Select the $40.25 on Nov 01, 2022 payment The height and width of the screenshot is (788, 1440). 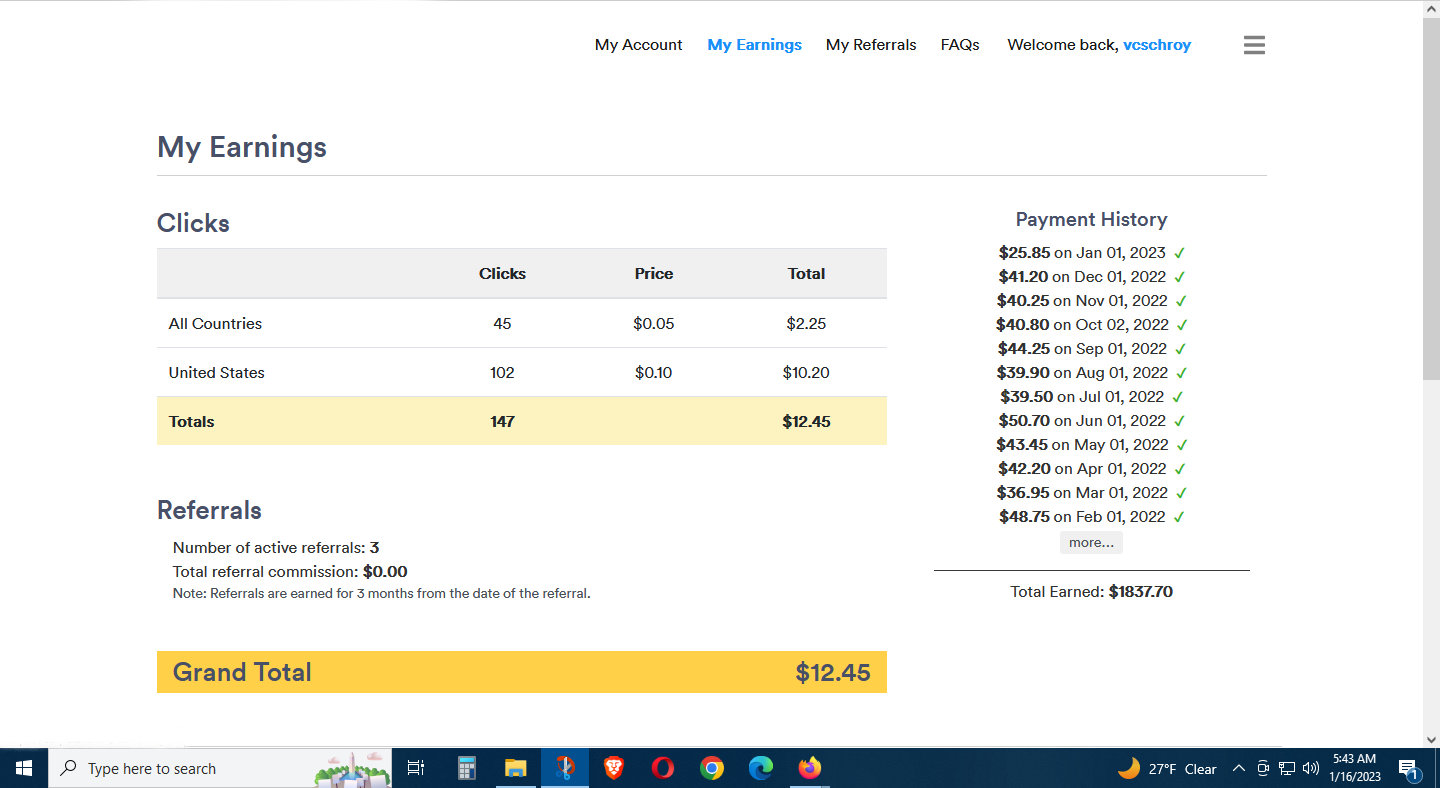pos(1091,301)
